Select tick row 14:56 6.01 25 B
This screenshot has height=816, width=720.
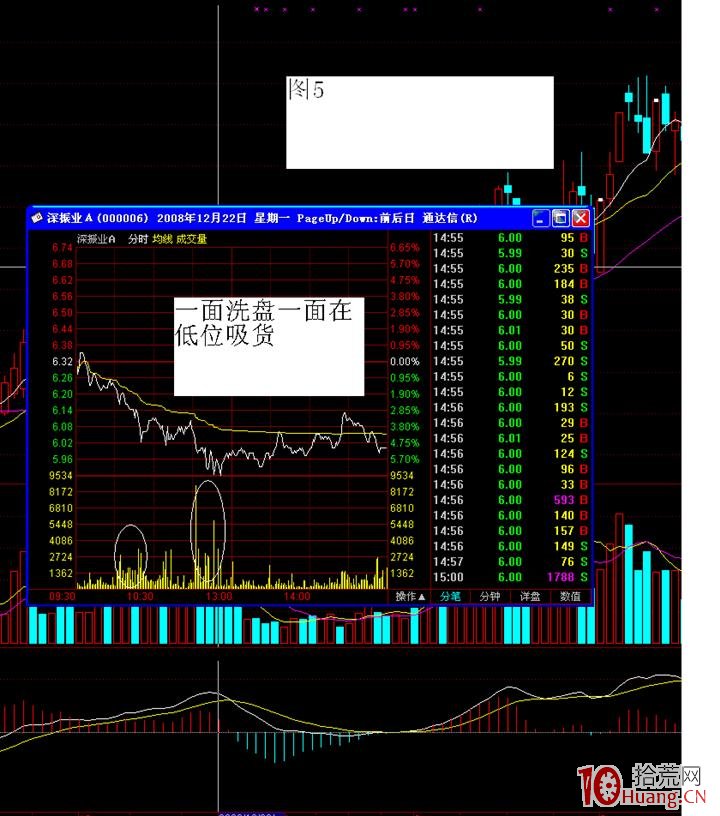point(510,438)
